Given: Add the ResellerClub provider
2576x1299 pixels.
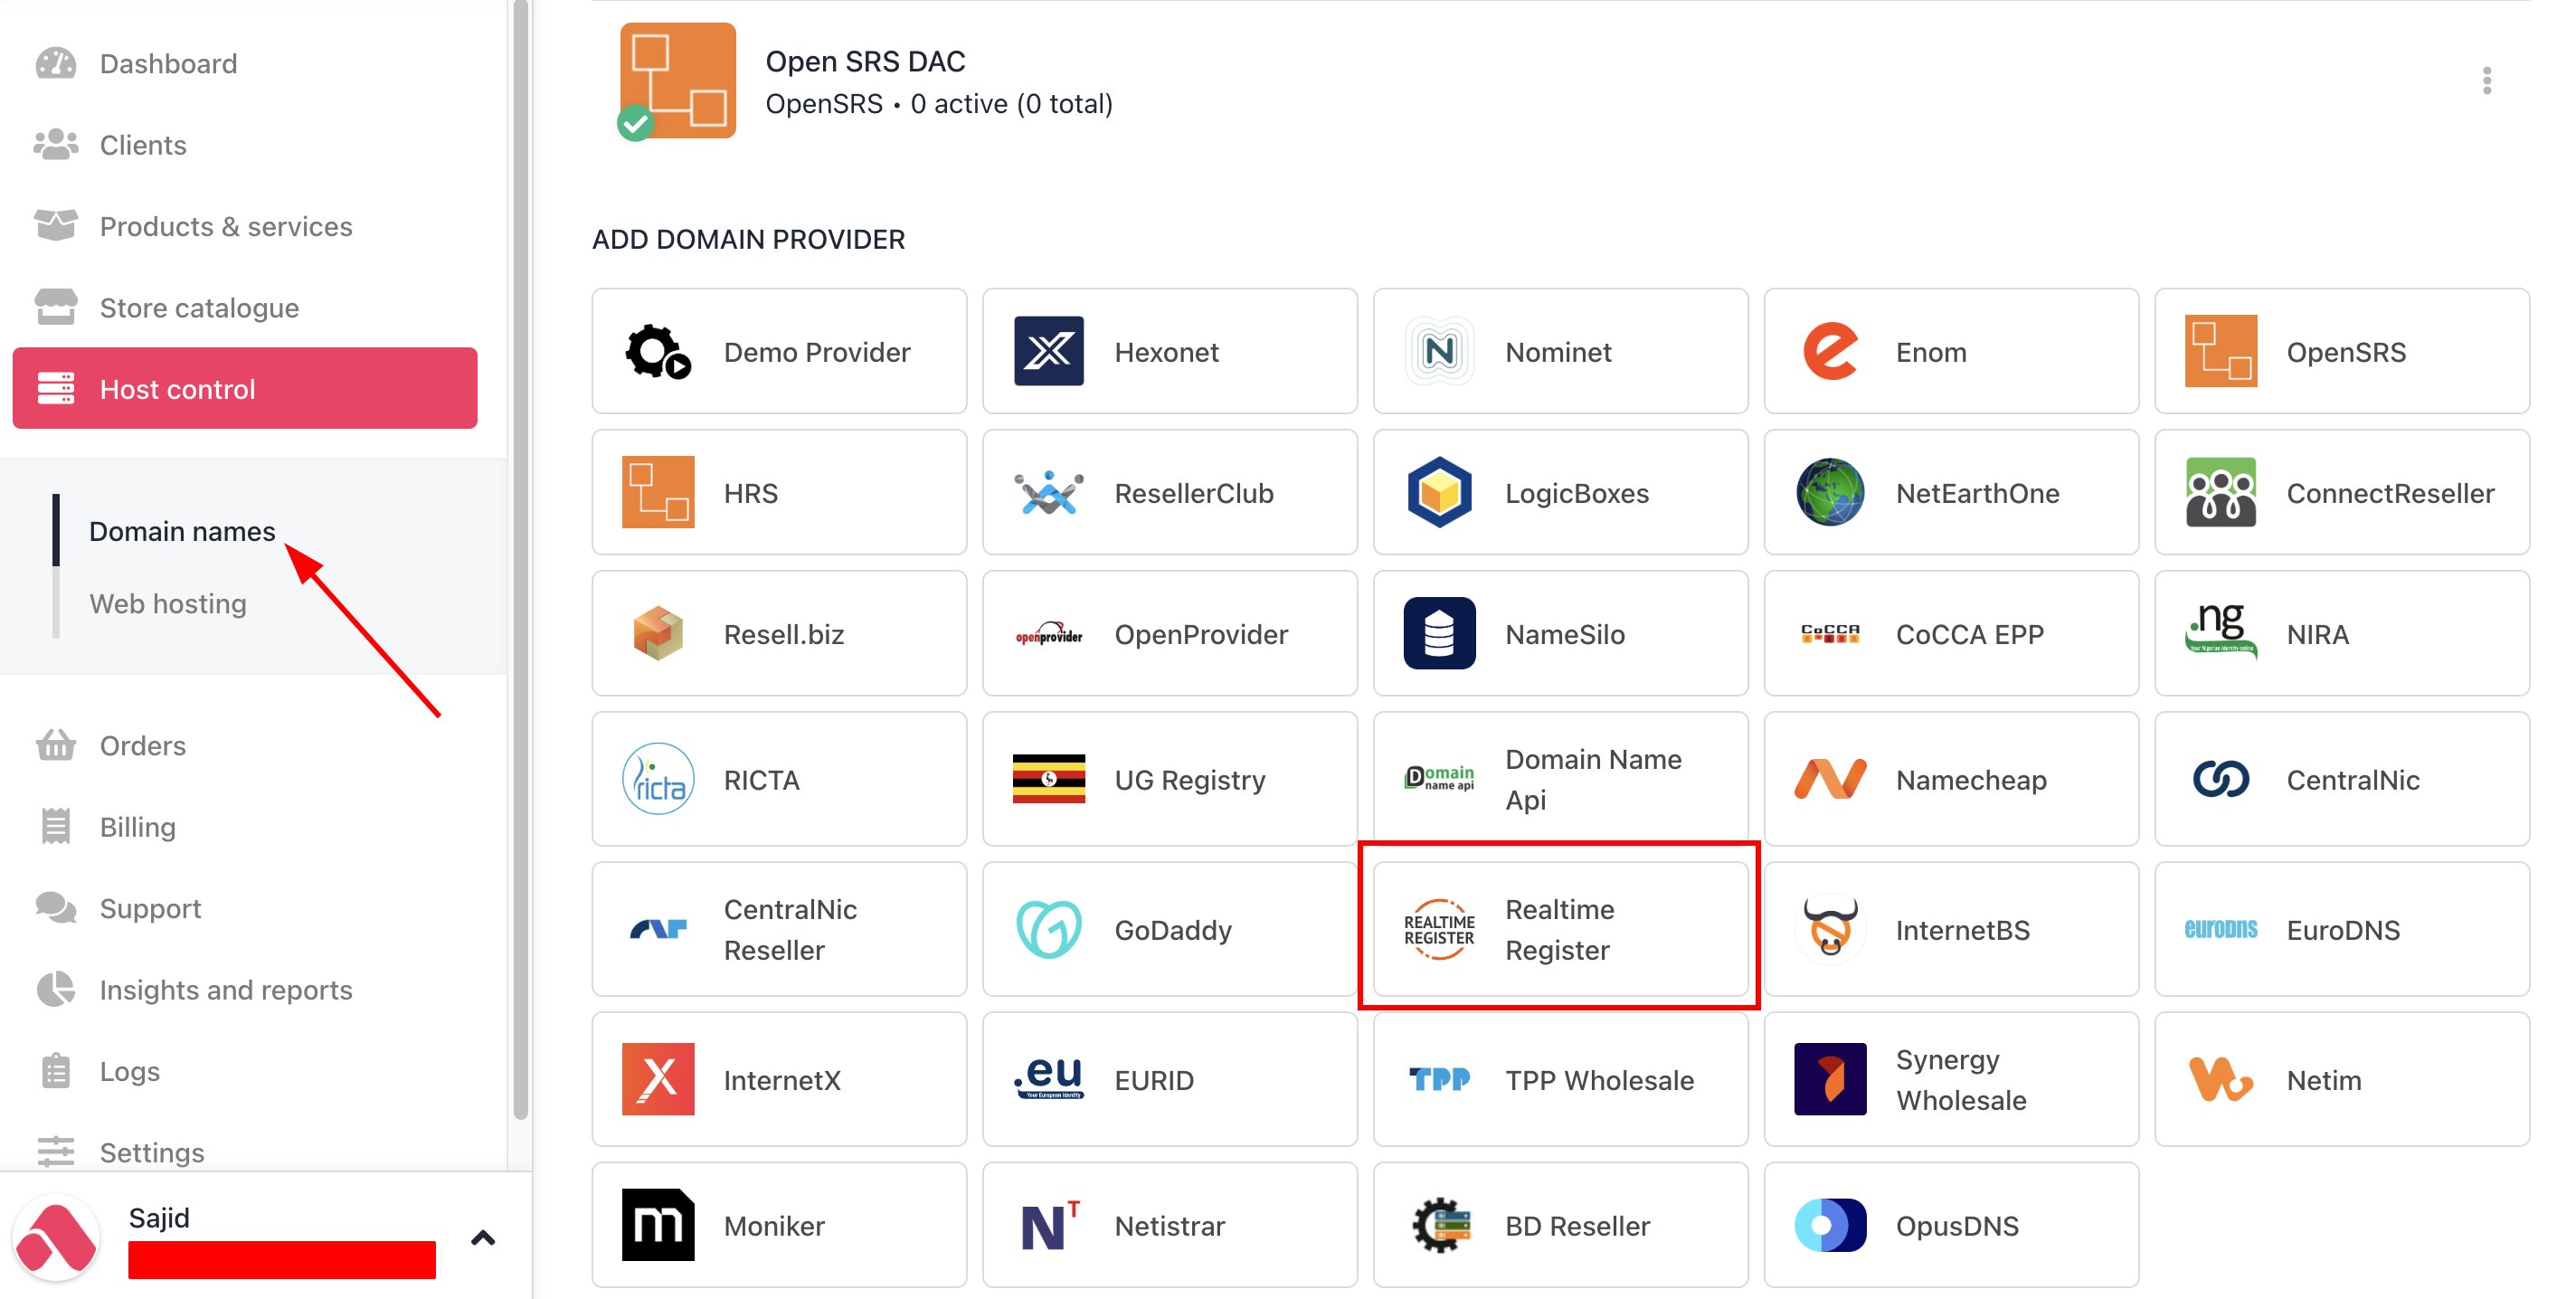Looking at the screenshot, I should click(x=1170, y=492).
